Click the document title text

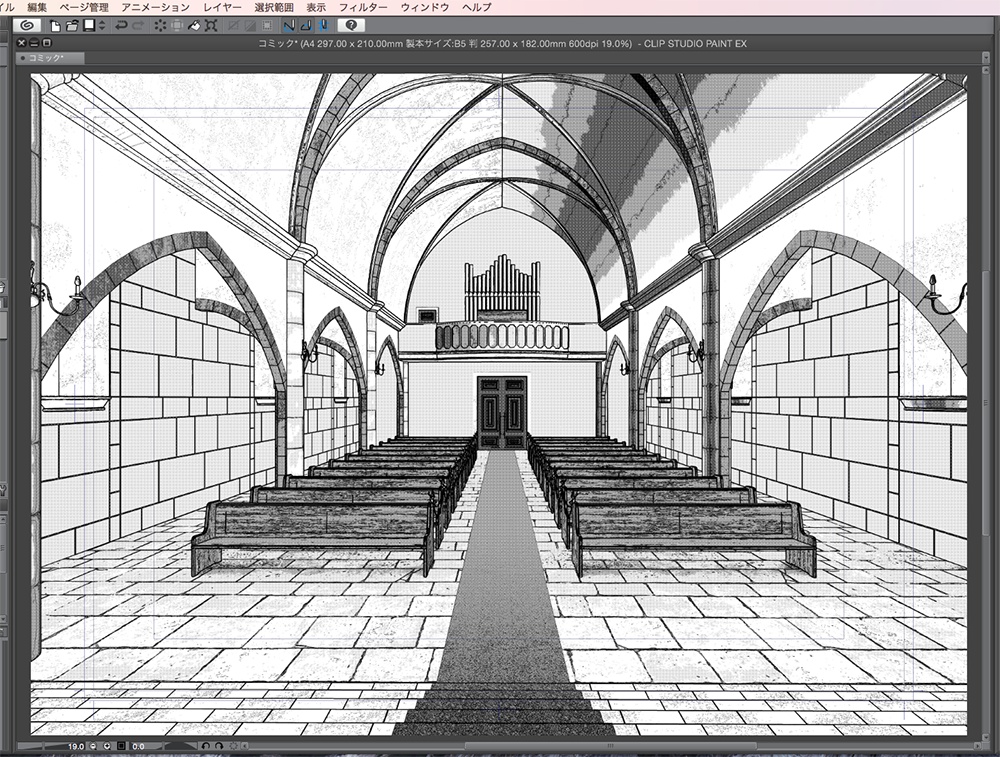502,43
